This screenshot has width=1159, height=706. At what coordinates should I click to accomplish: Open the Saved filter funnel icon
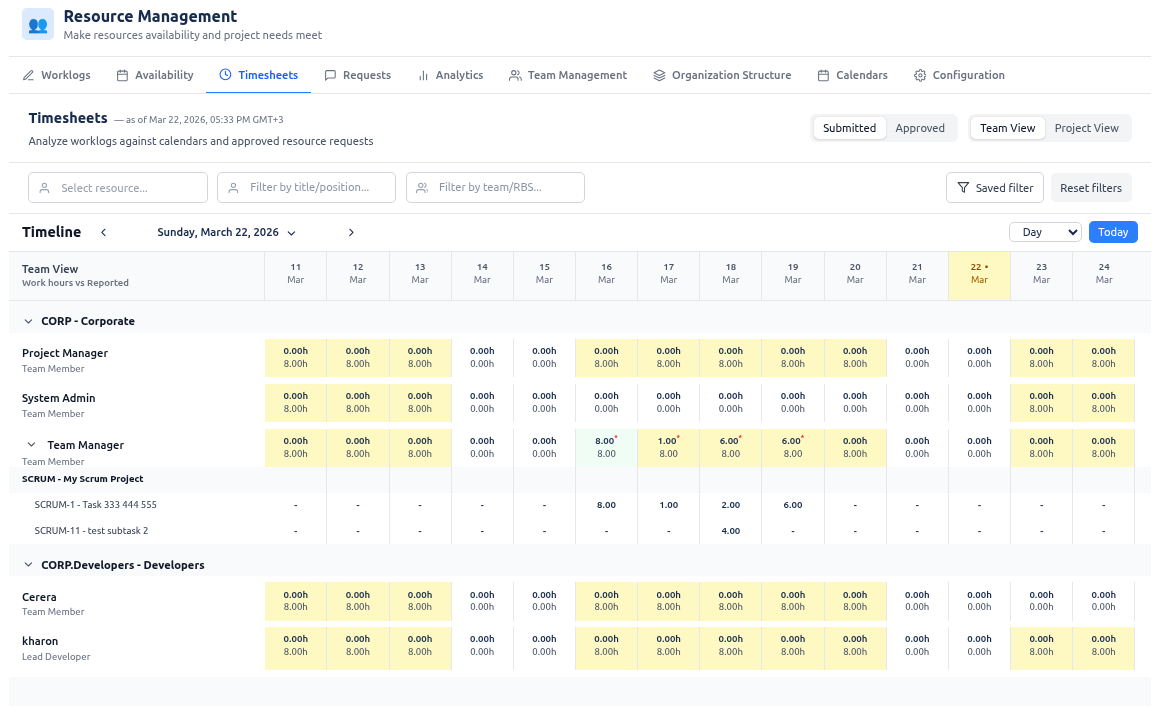click(x=965, y=187)
